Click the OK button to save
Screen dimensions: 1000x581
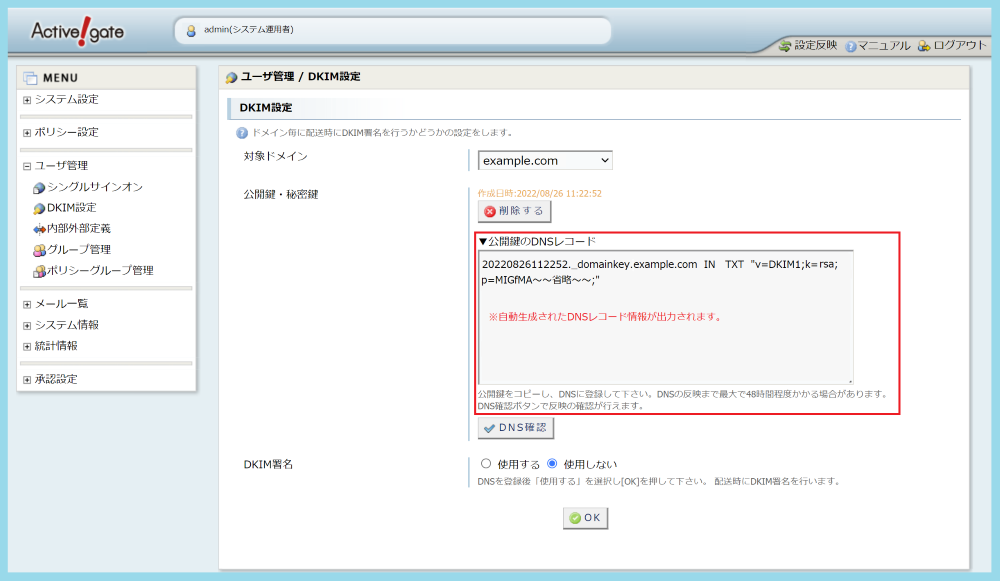click(584, 518)
